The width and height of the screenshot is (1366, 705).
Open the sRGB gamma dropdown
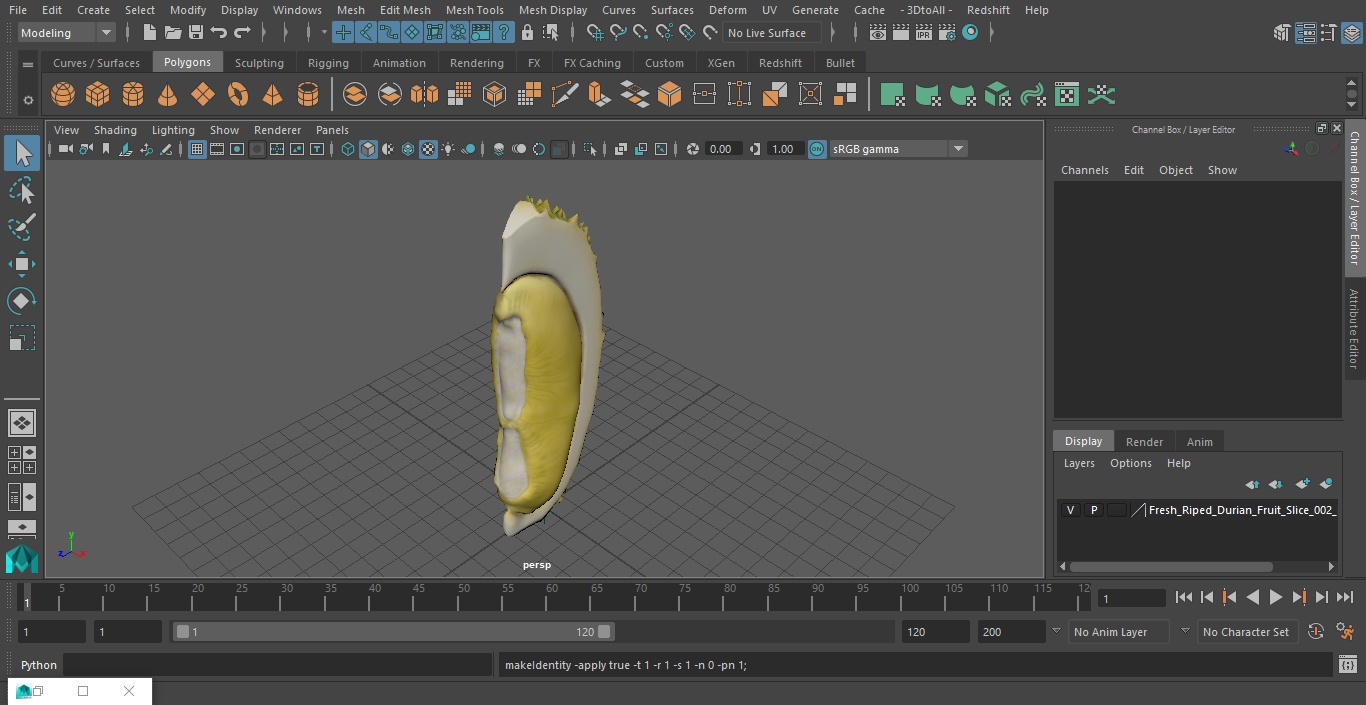(x=898, y=149)
